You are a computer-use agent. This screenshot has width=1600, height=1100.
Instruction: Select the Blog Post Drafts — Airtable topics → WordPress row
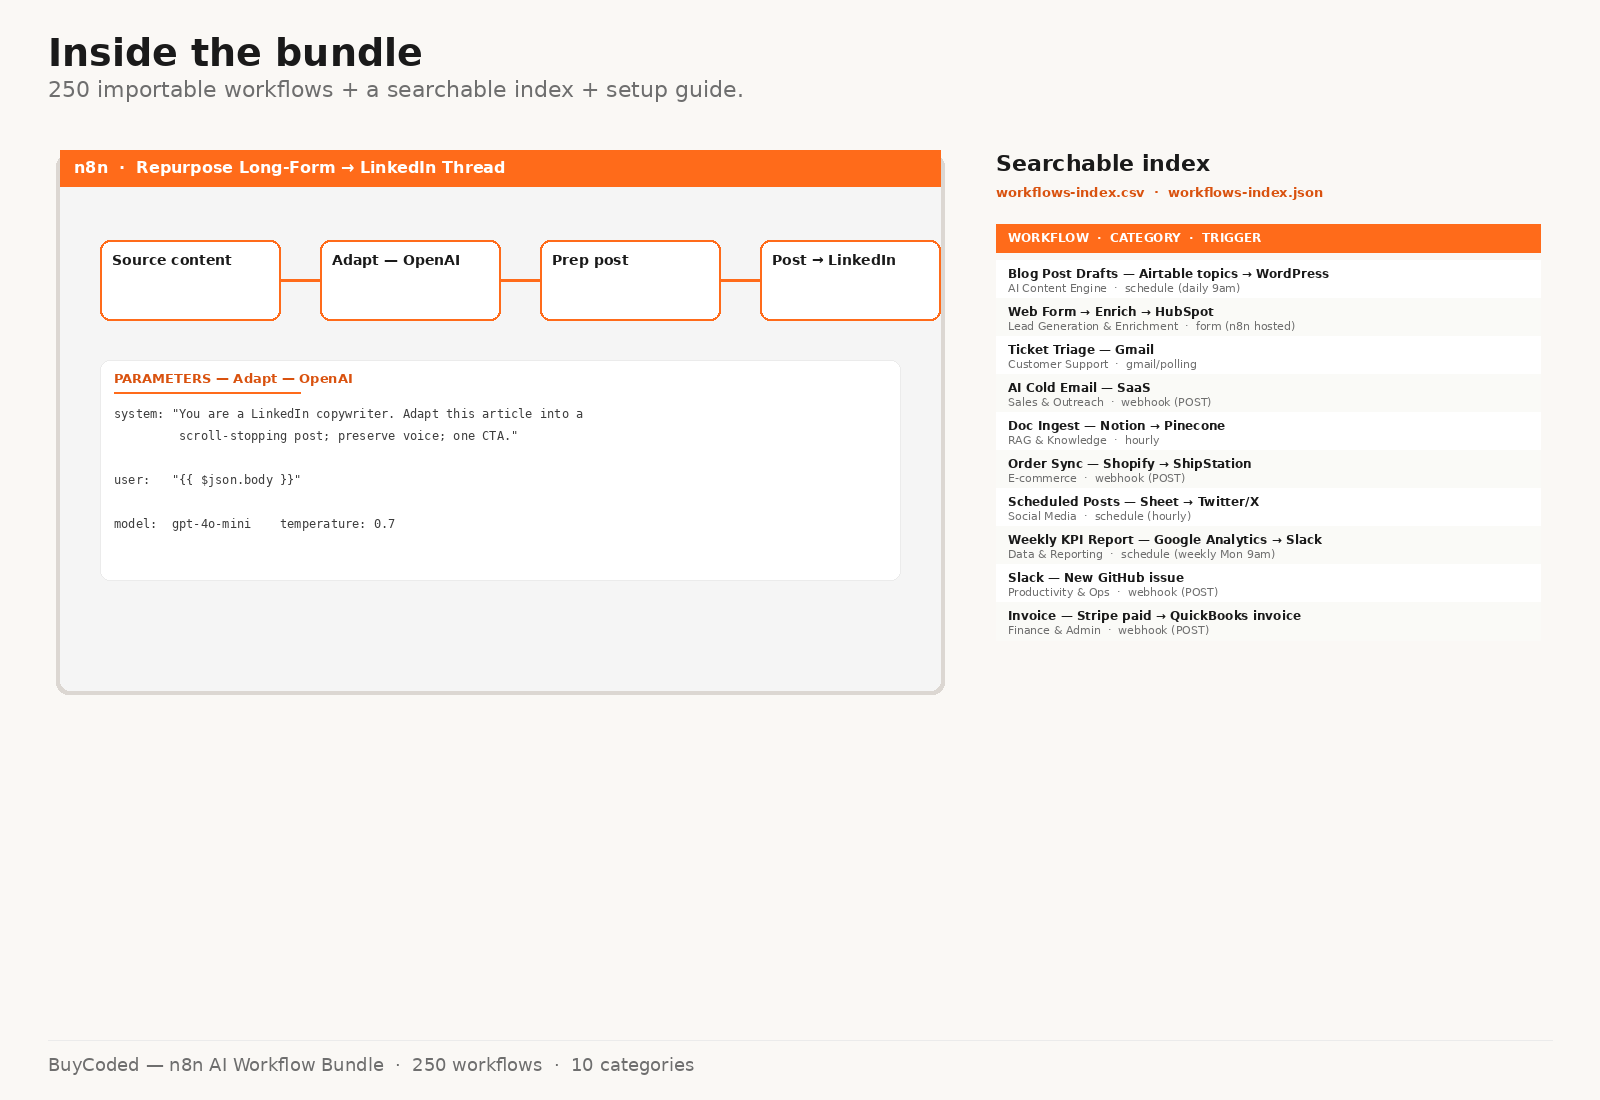(1268, 280)
